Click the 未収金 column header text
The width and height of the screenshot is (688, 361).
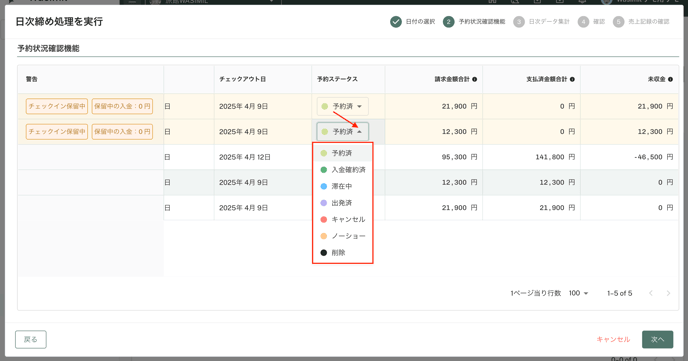(x=656, y=79)
